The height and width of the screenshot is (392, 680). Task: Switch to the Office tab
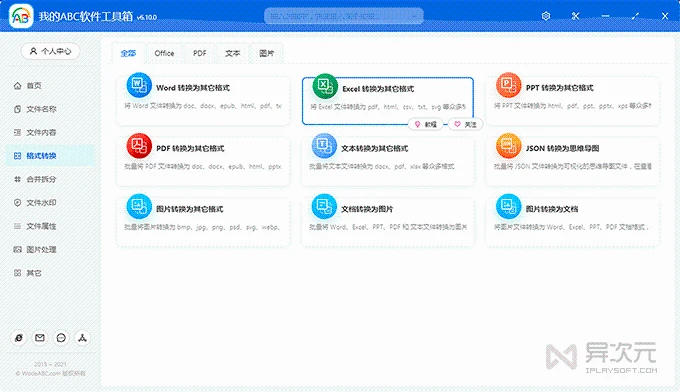pos(164,53)
